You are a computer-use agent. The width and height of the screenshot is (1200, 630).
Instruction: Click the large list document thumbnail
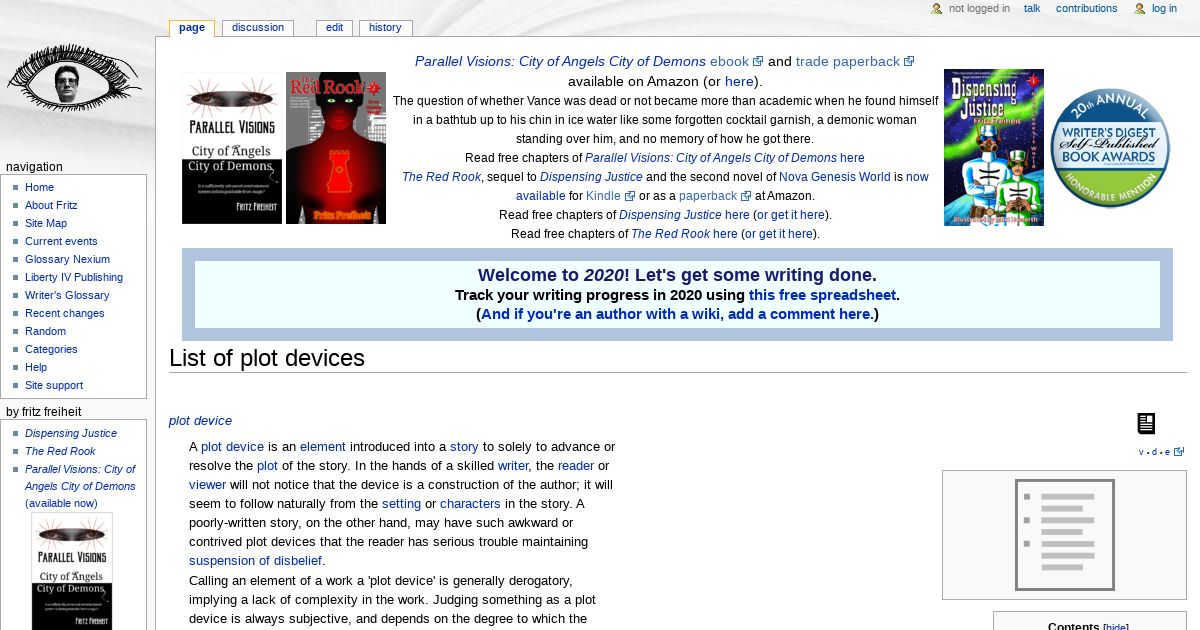(x=1065, y=535)
